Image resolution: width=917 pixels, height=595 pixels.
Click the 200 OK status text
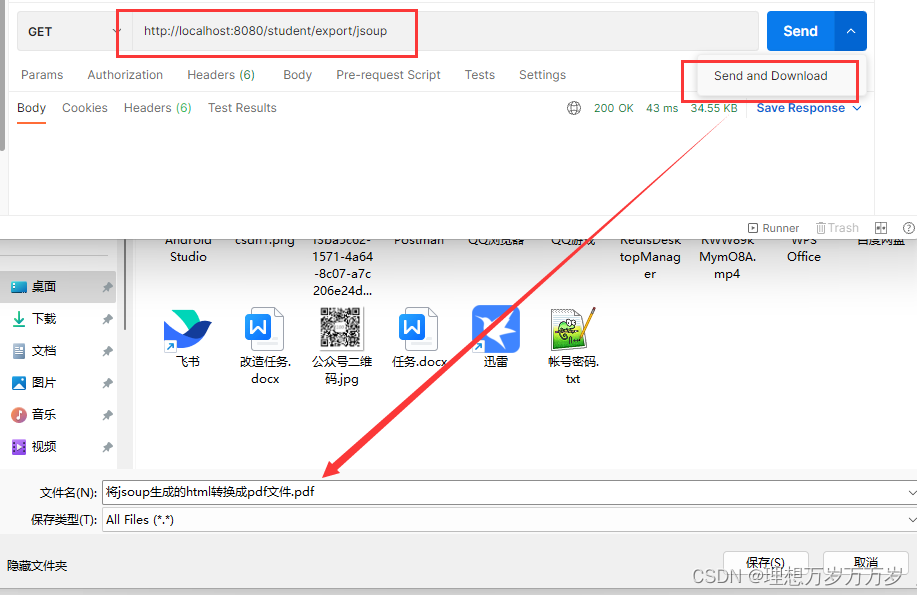(x=613, y=108)
